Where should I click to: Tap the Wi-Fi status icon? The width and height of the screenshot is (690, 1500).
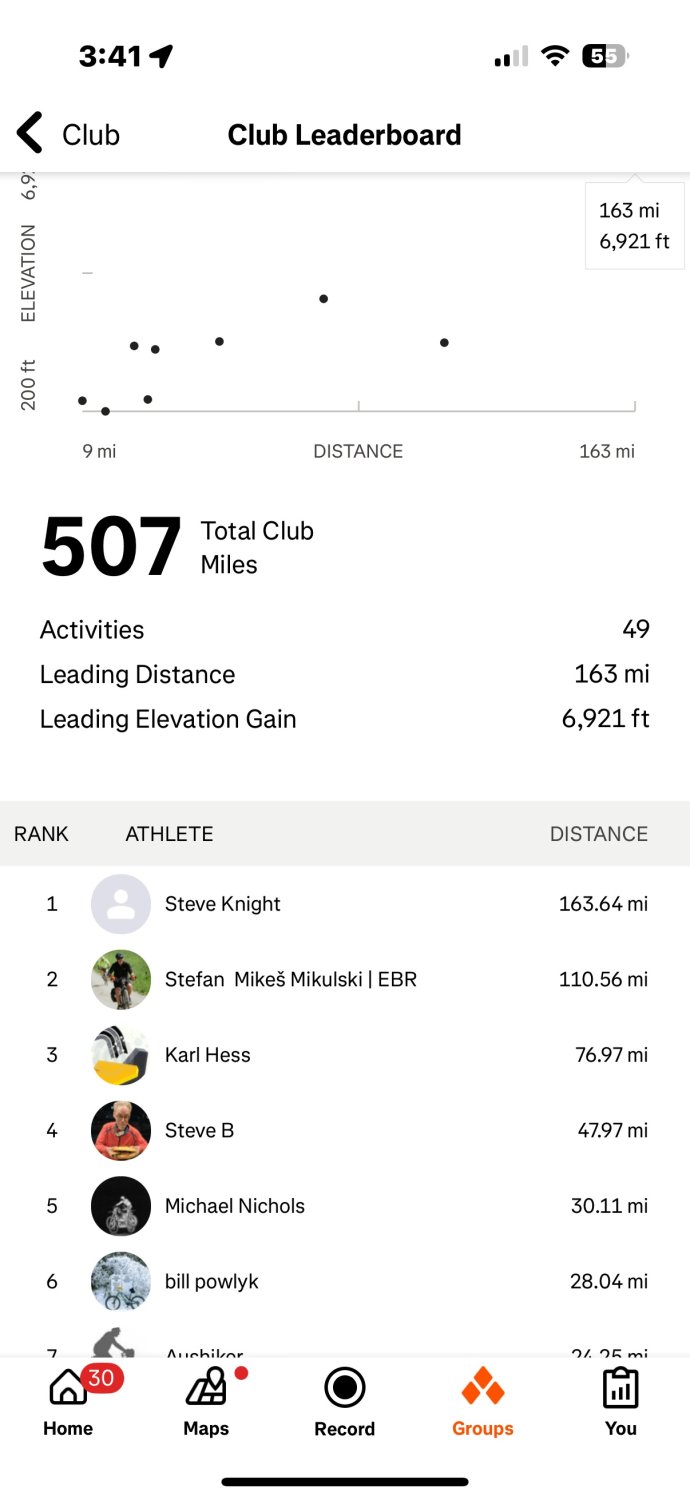coord(555,57)
